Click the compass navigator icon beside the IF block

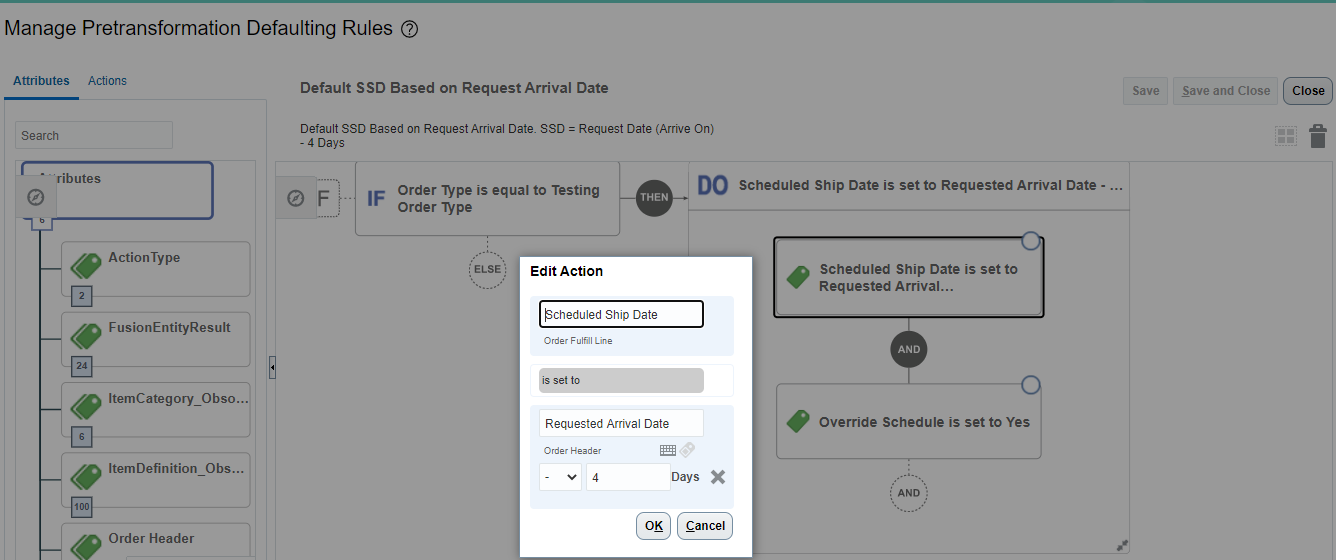pos(295,198)
